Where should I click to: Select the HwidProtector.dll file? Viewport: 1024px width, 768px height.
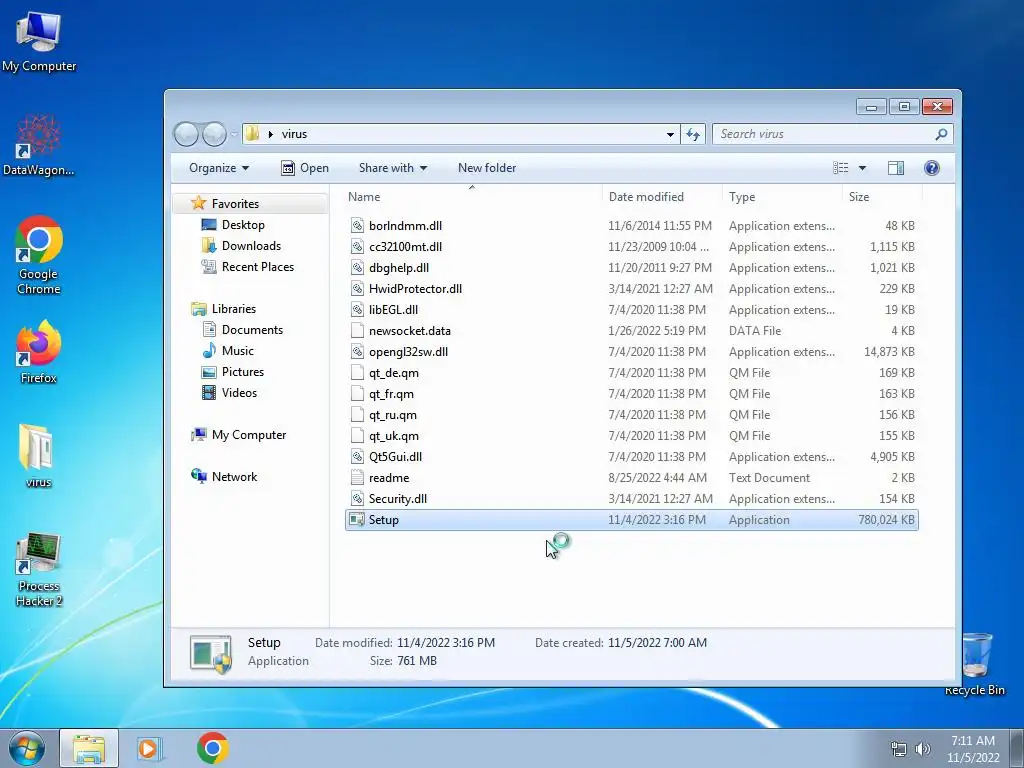(x=632, y=289)
